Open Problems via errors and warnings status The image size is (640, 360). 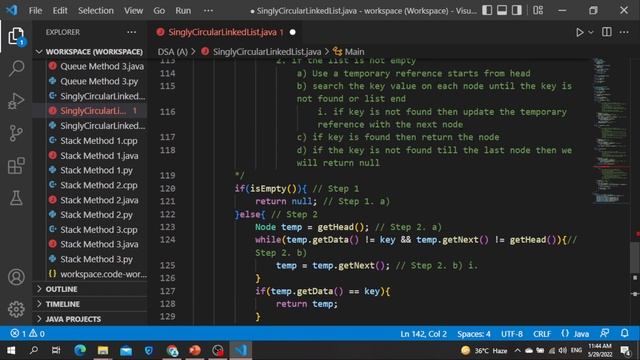point(27,334)
